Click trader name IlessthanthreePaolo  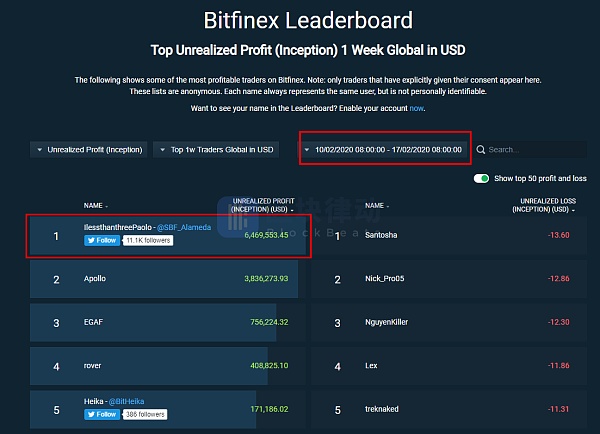coord(118,227)
